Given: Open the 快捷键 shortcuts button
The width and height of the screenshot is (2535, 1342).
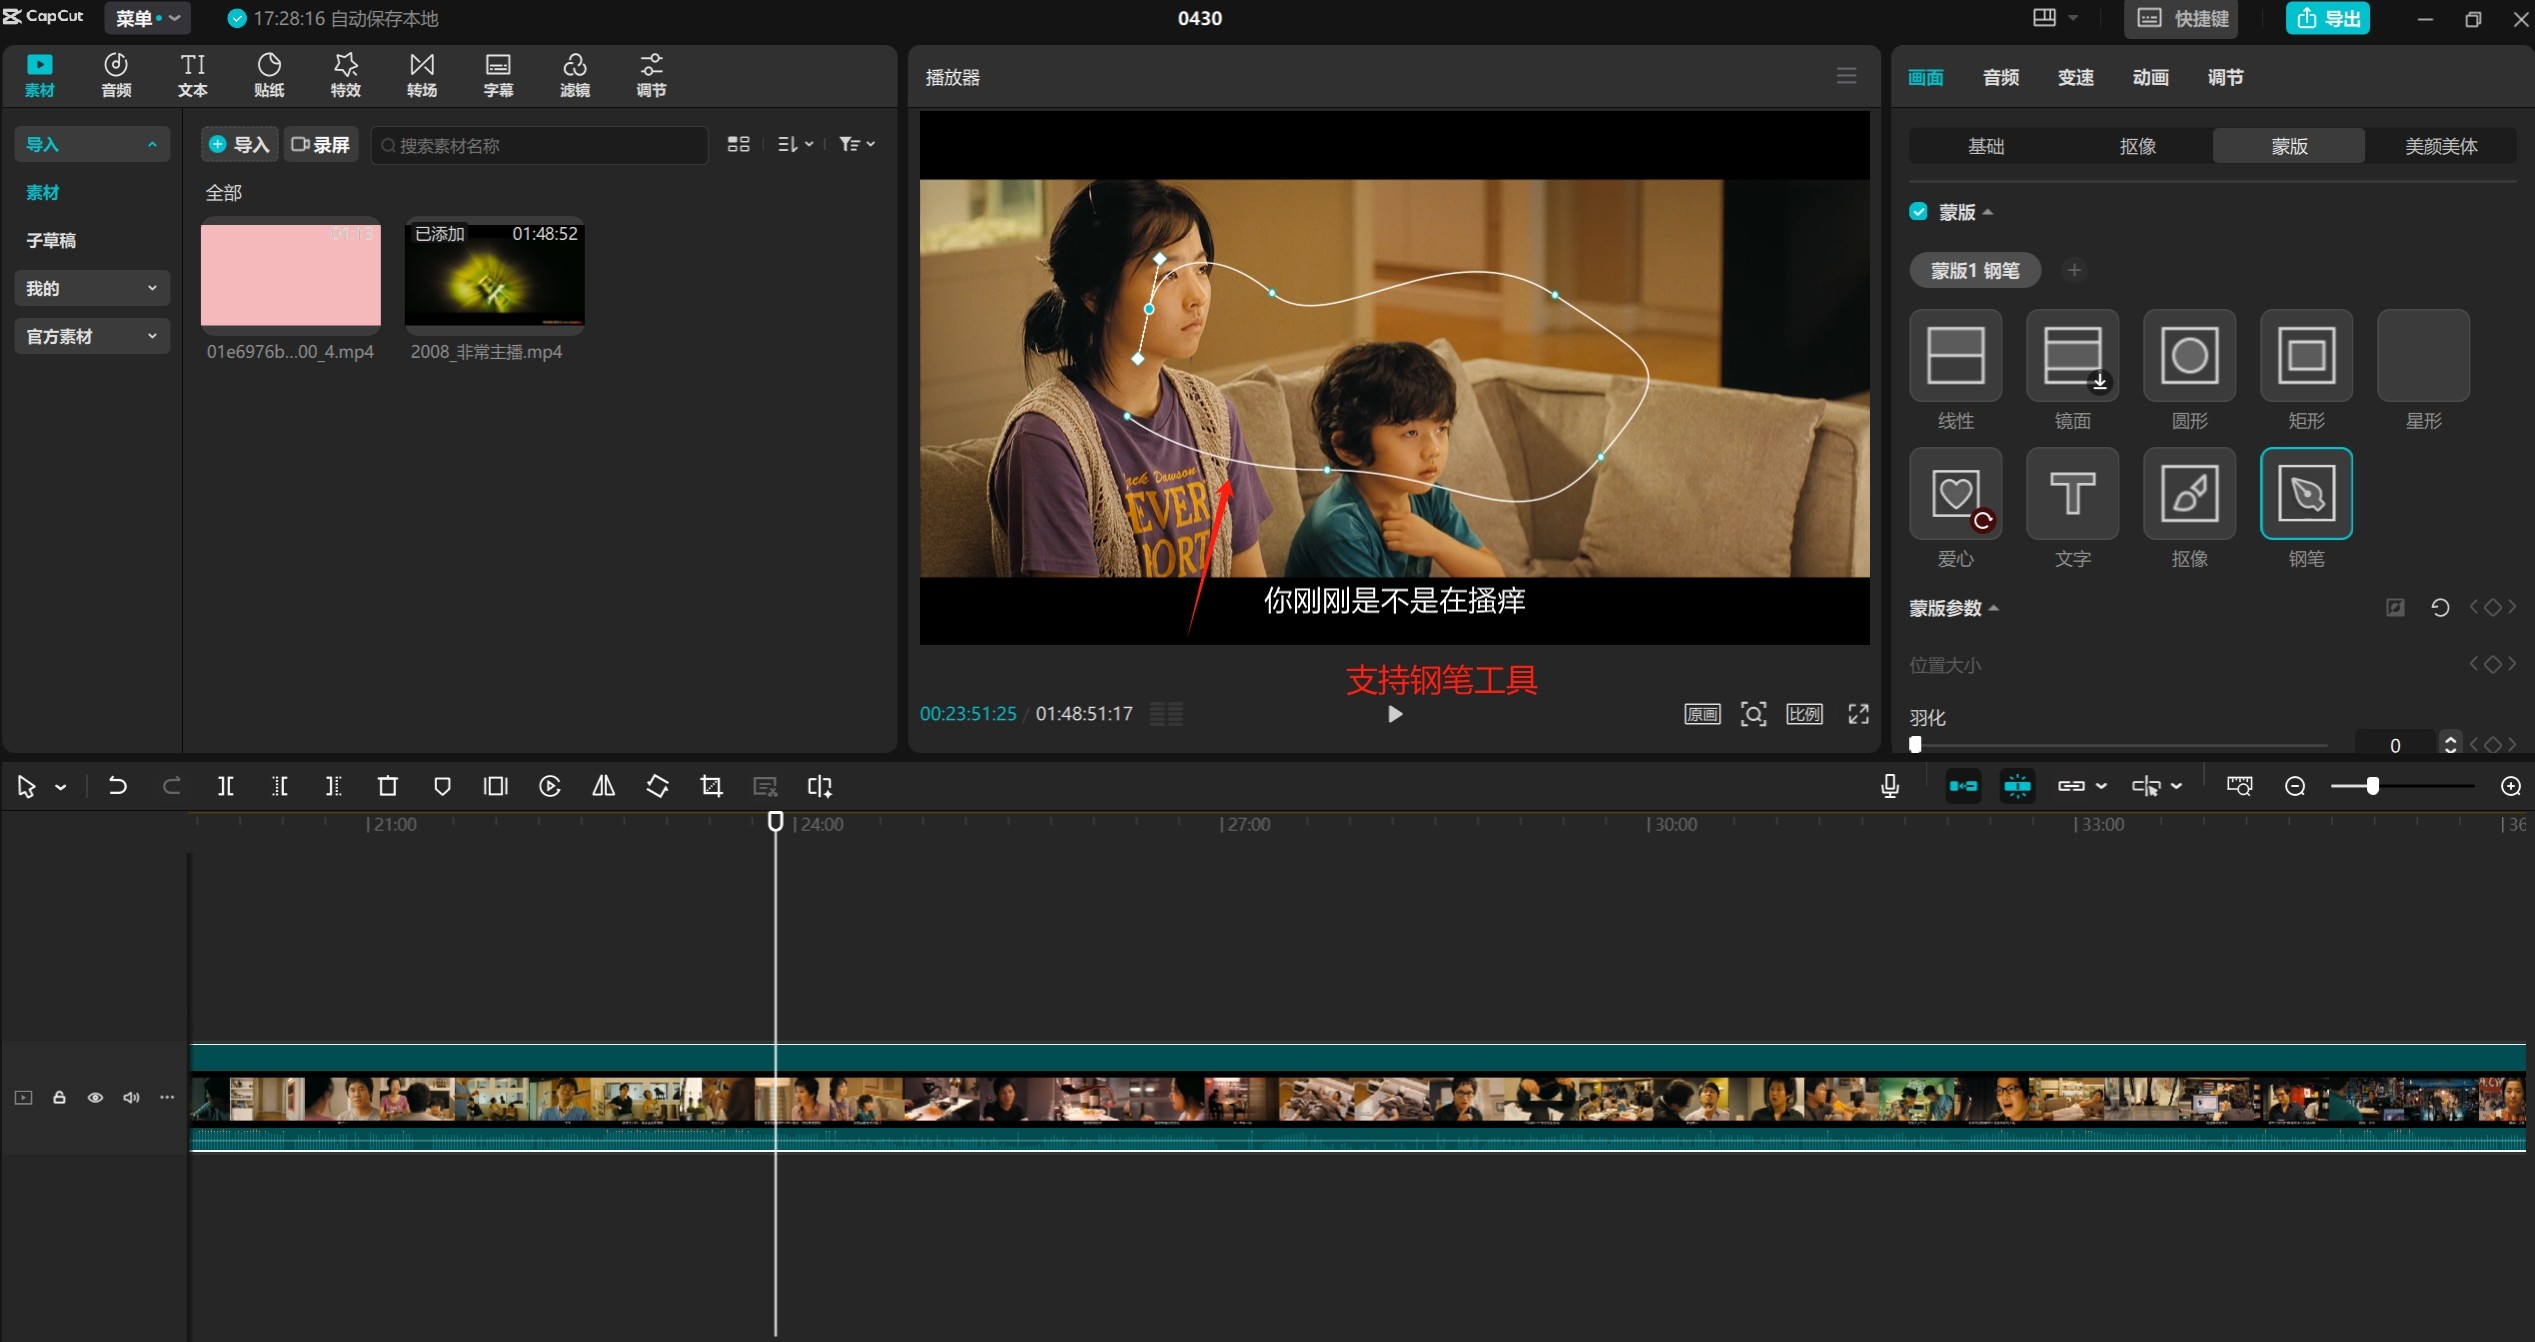Looking at the screenshot, I should click(2180, 18).
